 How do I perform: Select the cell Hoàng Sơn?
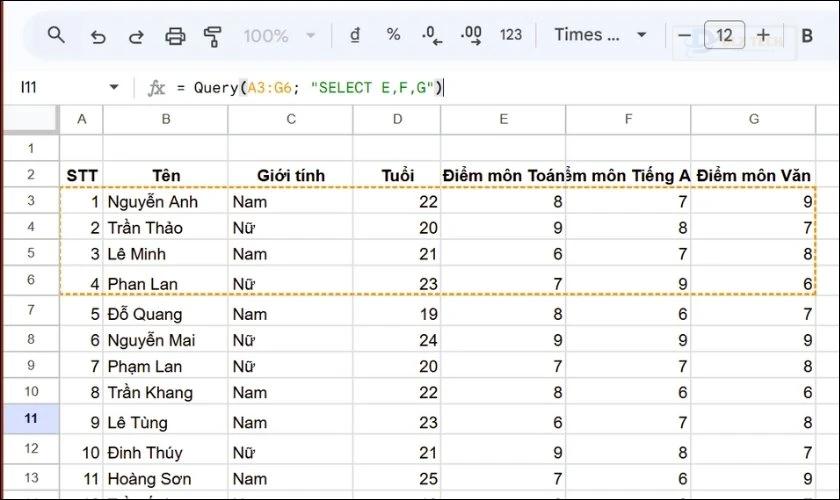[x=166, y=479]
